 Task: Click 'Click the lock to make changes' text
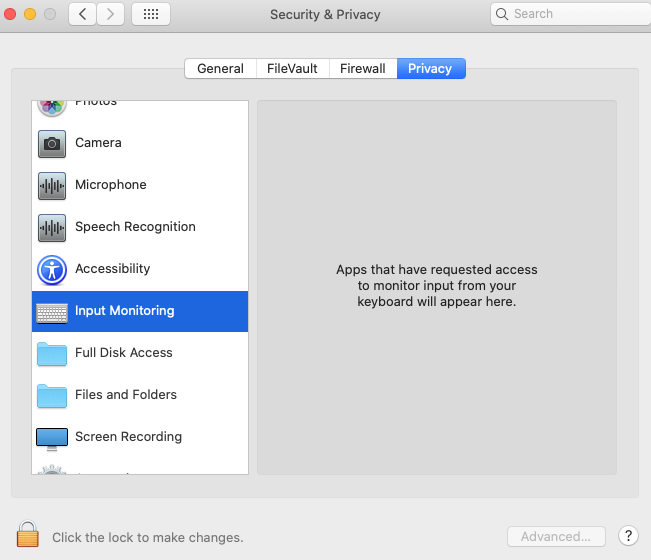[148, 538]
